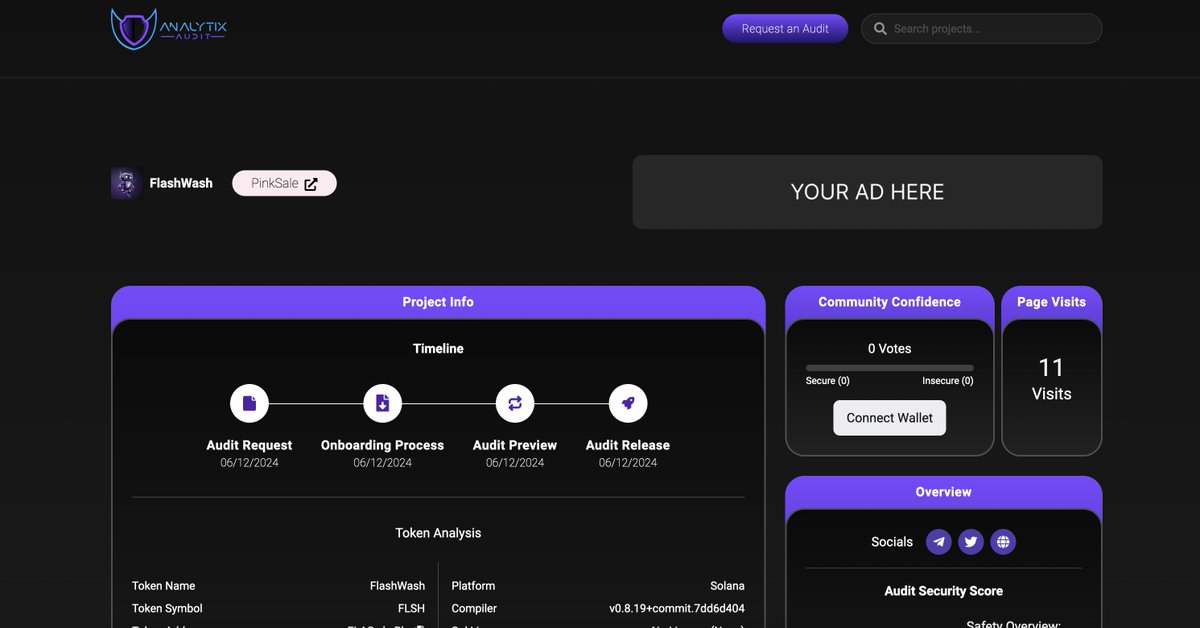1200x628 pixels.
Task: Click the Socials label
Action: pos(892,542)
